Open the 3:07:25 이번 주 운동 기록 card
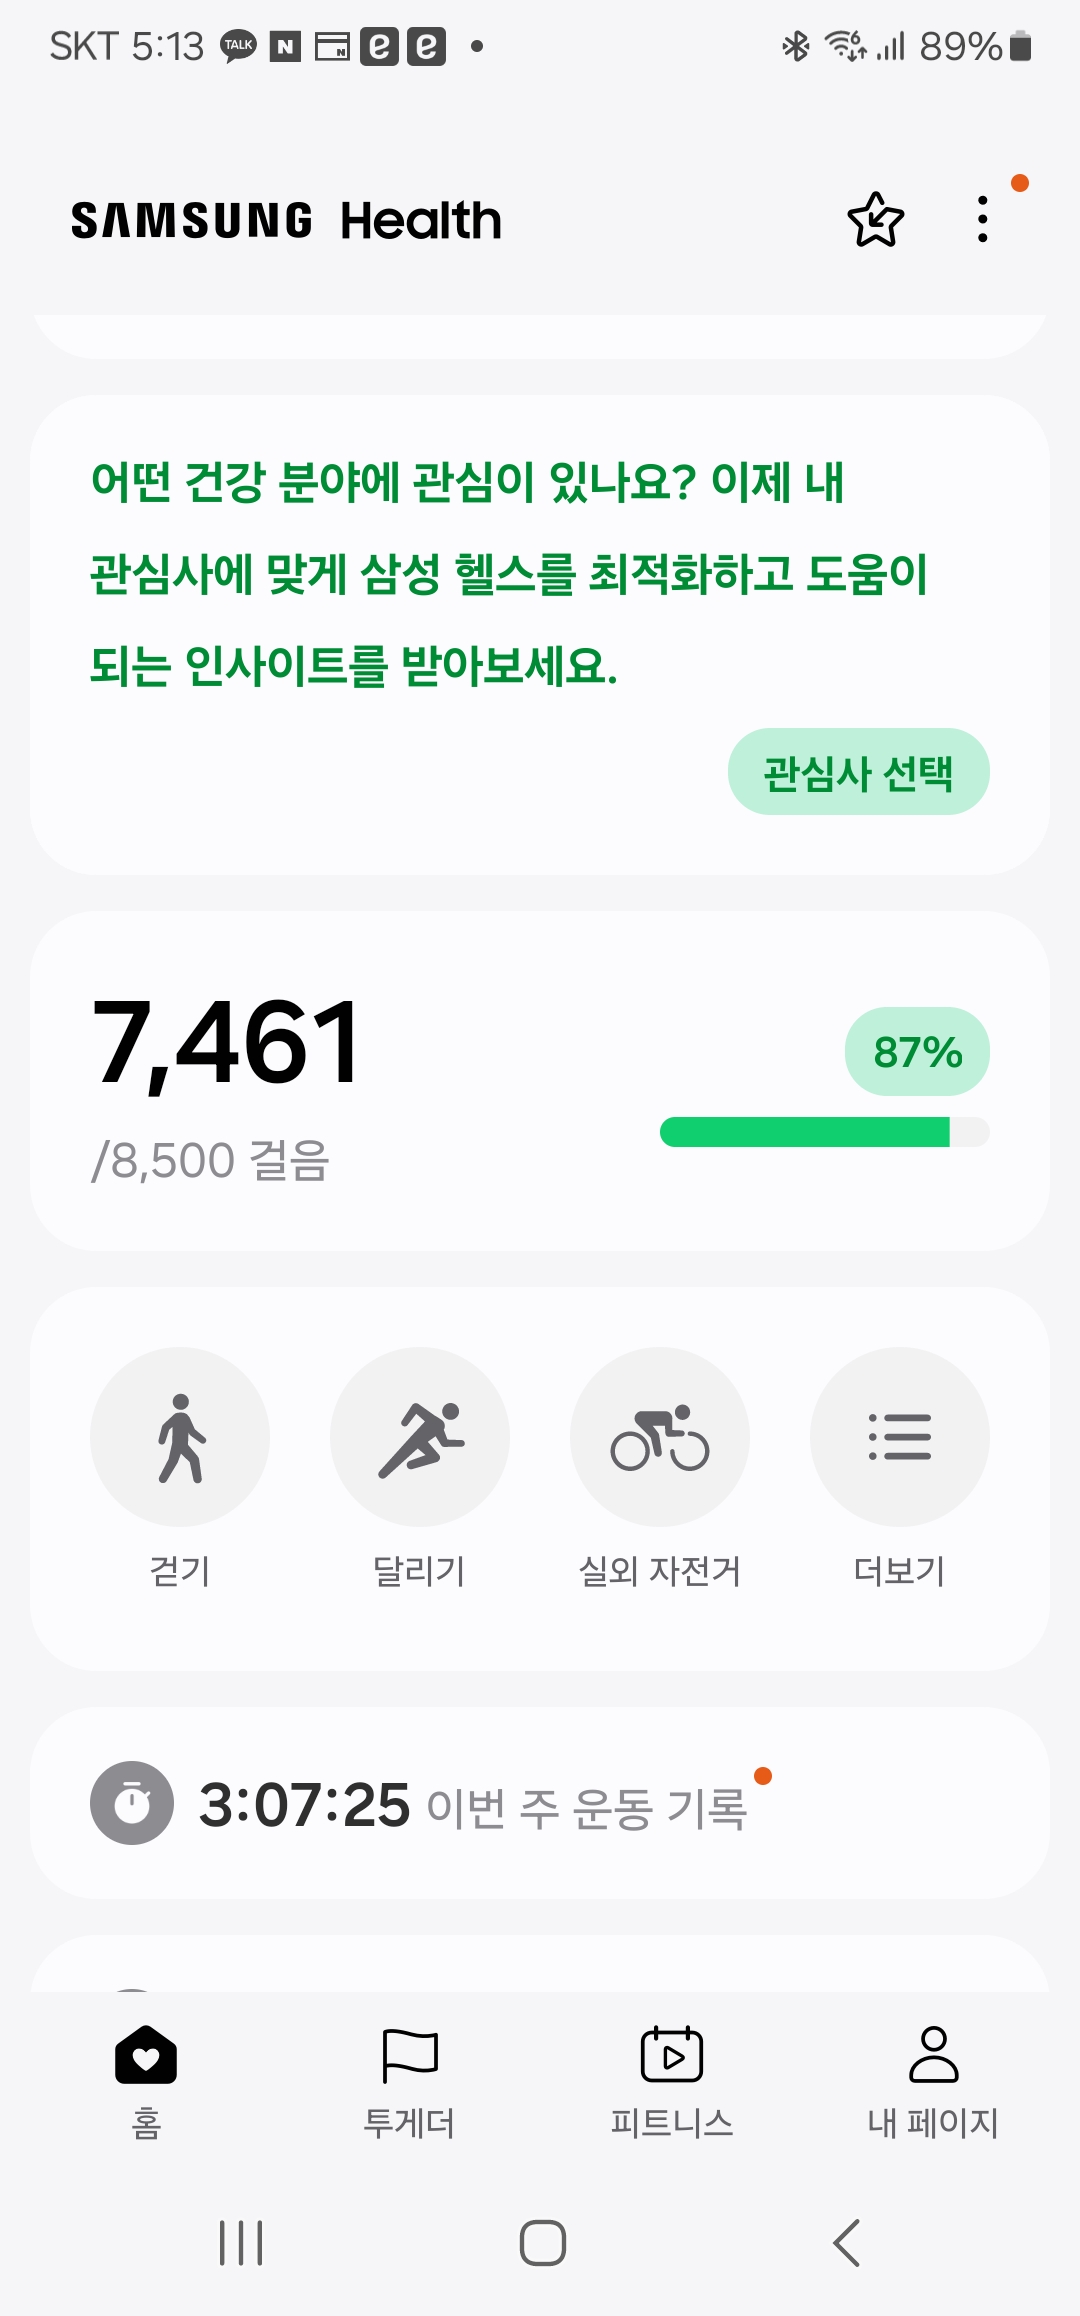The height and width of the screenshot is (2316, 1080). pos(540,1805)
